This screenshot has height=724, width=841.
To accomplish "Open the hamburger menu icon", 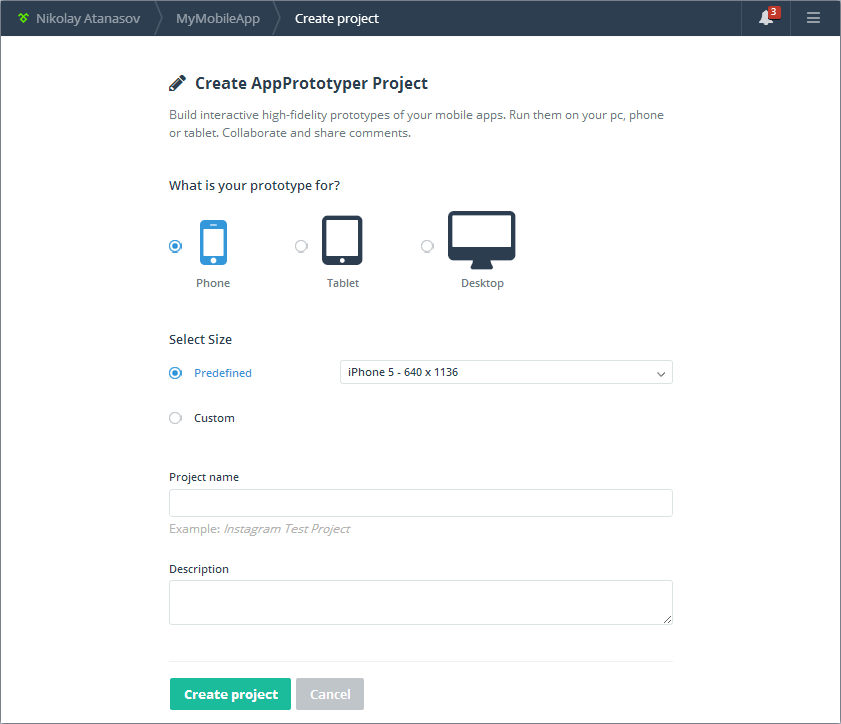I will point(813,18).
